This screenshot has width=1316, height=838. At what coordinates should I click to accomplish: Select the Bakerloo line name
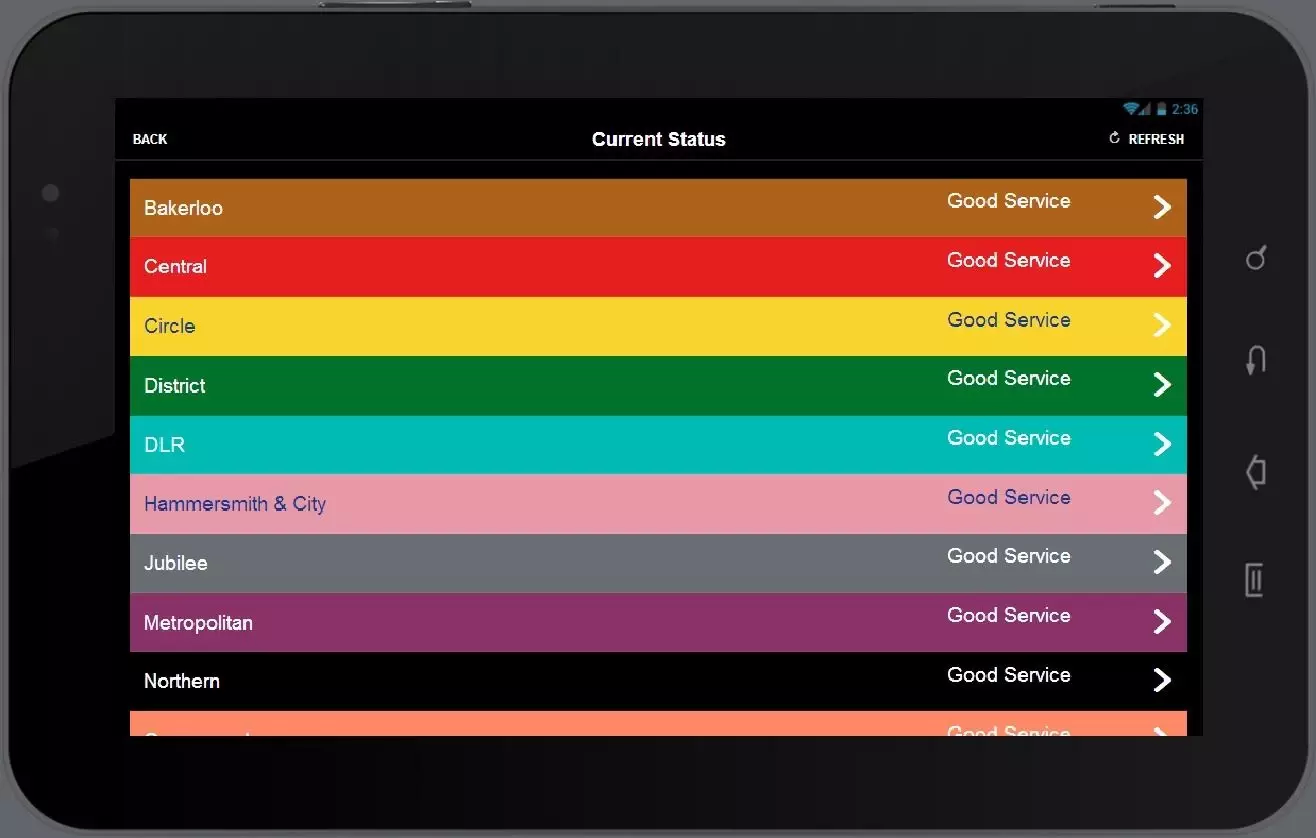tap(183, 208)
